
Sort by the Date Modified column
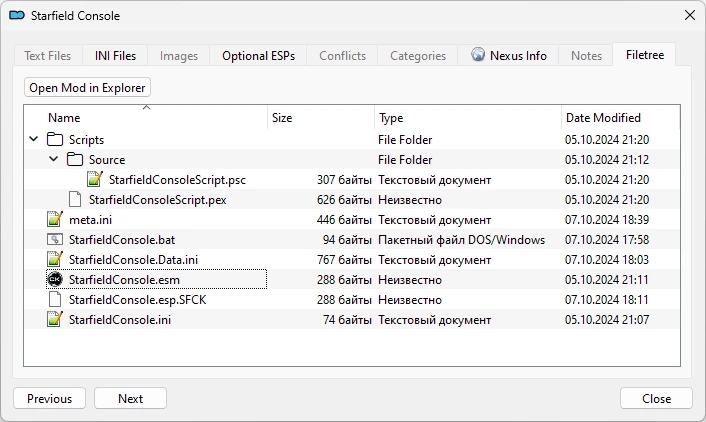[620, 118]
